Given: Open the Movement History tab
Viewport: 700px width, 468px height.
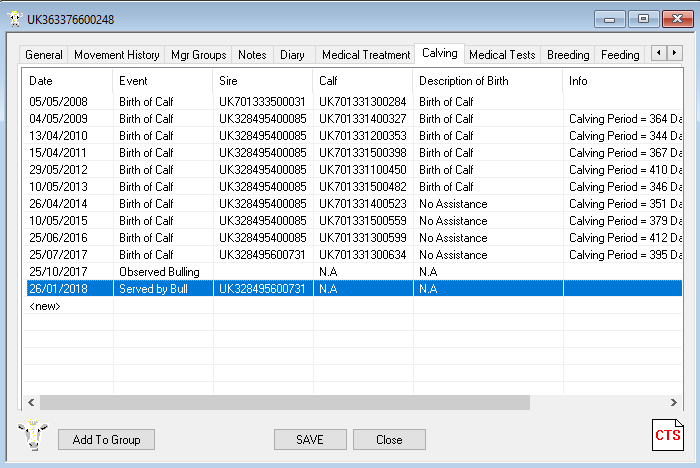Looking at the screenshot, I should 116,55.
